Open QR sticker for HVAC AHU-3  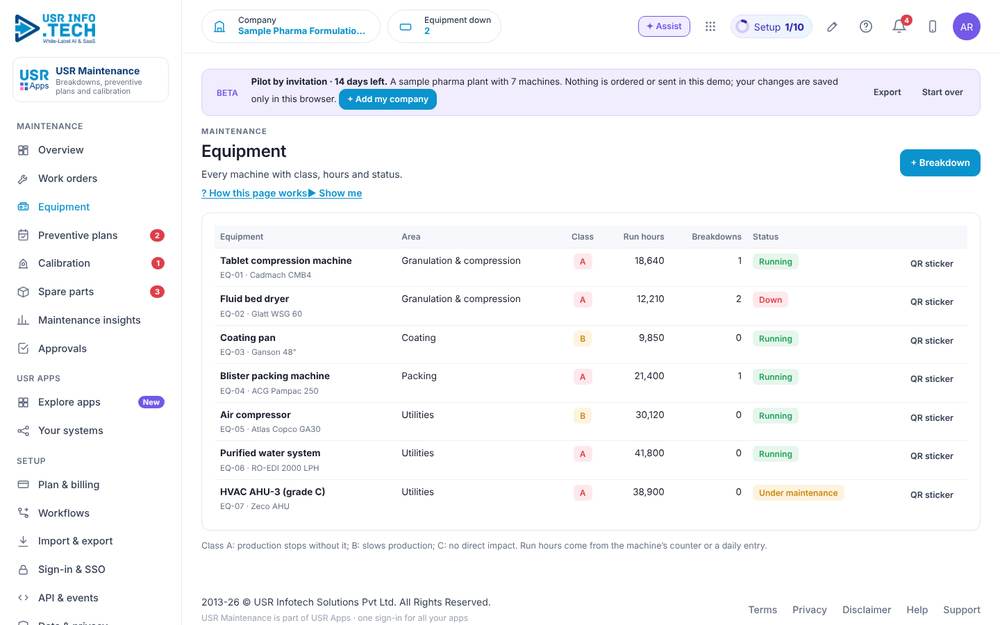[931, 495]
